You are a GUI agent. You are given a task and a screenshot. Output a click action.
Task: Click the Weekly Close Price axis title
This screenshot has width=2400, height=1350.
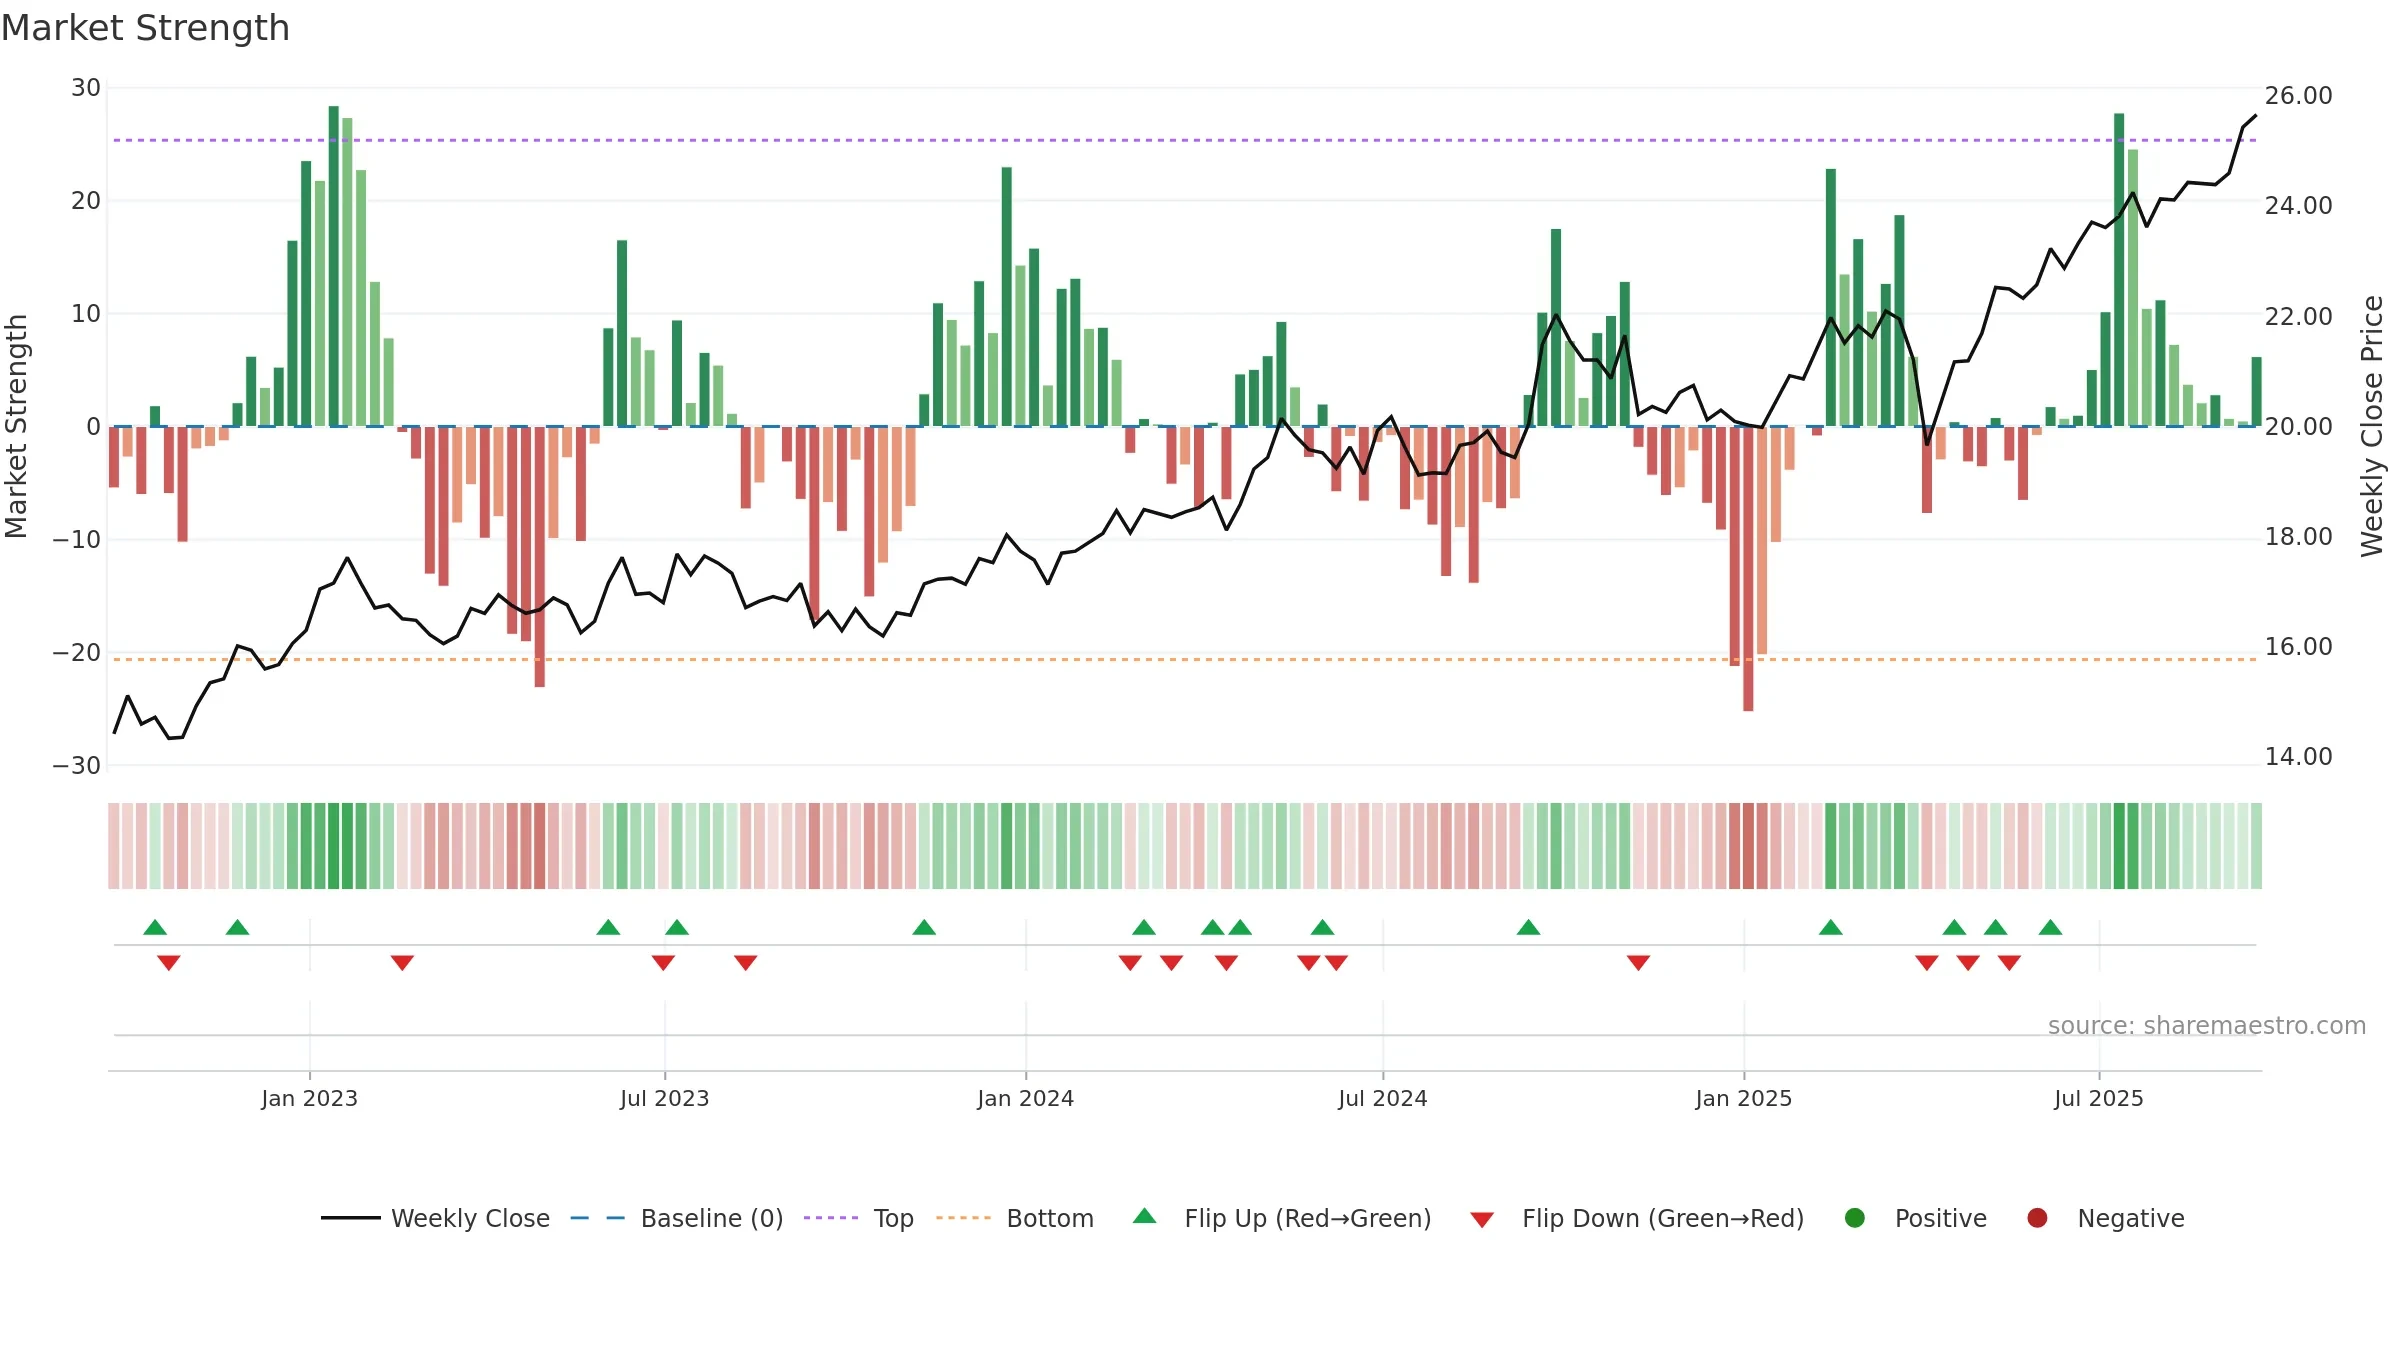click(2372, 426)
